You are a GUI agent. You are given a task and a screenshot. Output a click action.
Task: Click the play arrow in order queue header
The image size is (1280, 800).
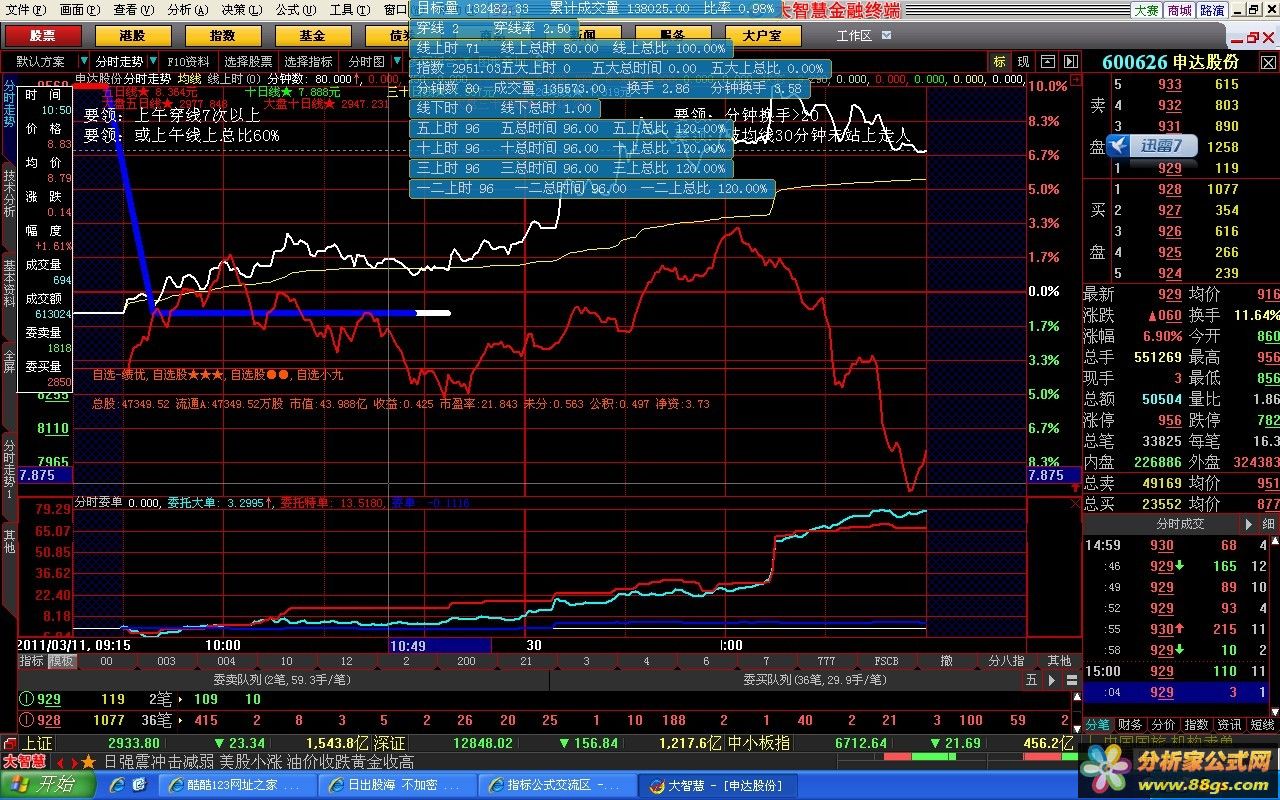click(x=1051, y=680)
